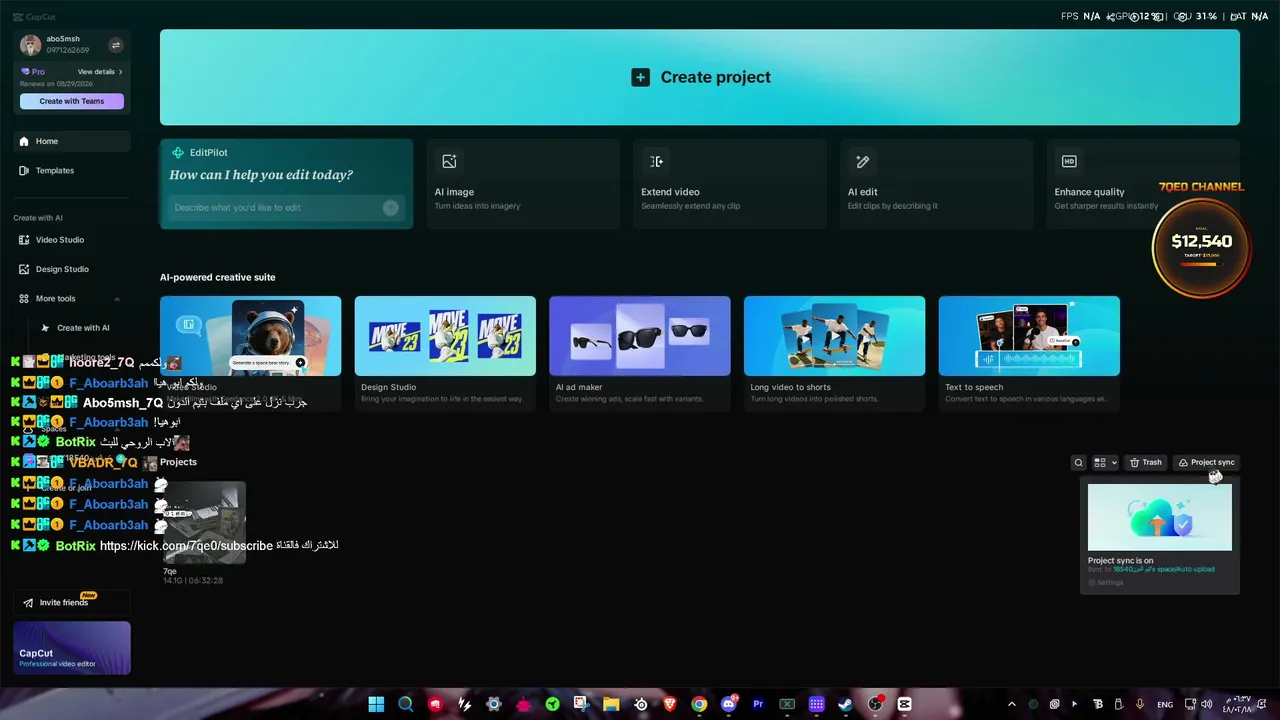Image resolution: width=1280 pixels, height=720 pixels.
Task: Click the Create project button
Action: [700, 77]
